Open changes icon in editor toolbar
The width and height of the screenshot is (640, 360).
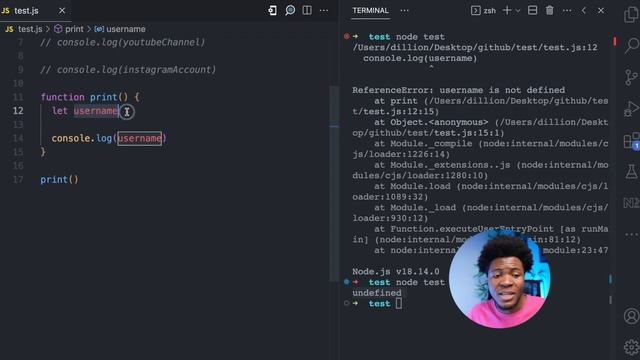[272, 11]
